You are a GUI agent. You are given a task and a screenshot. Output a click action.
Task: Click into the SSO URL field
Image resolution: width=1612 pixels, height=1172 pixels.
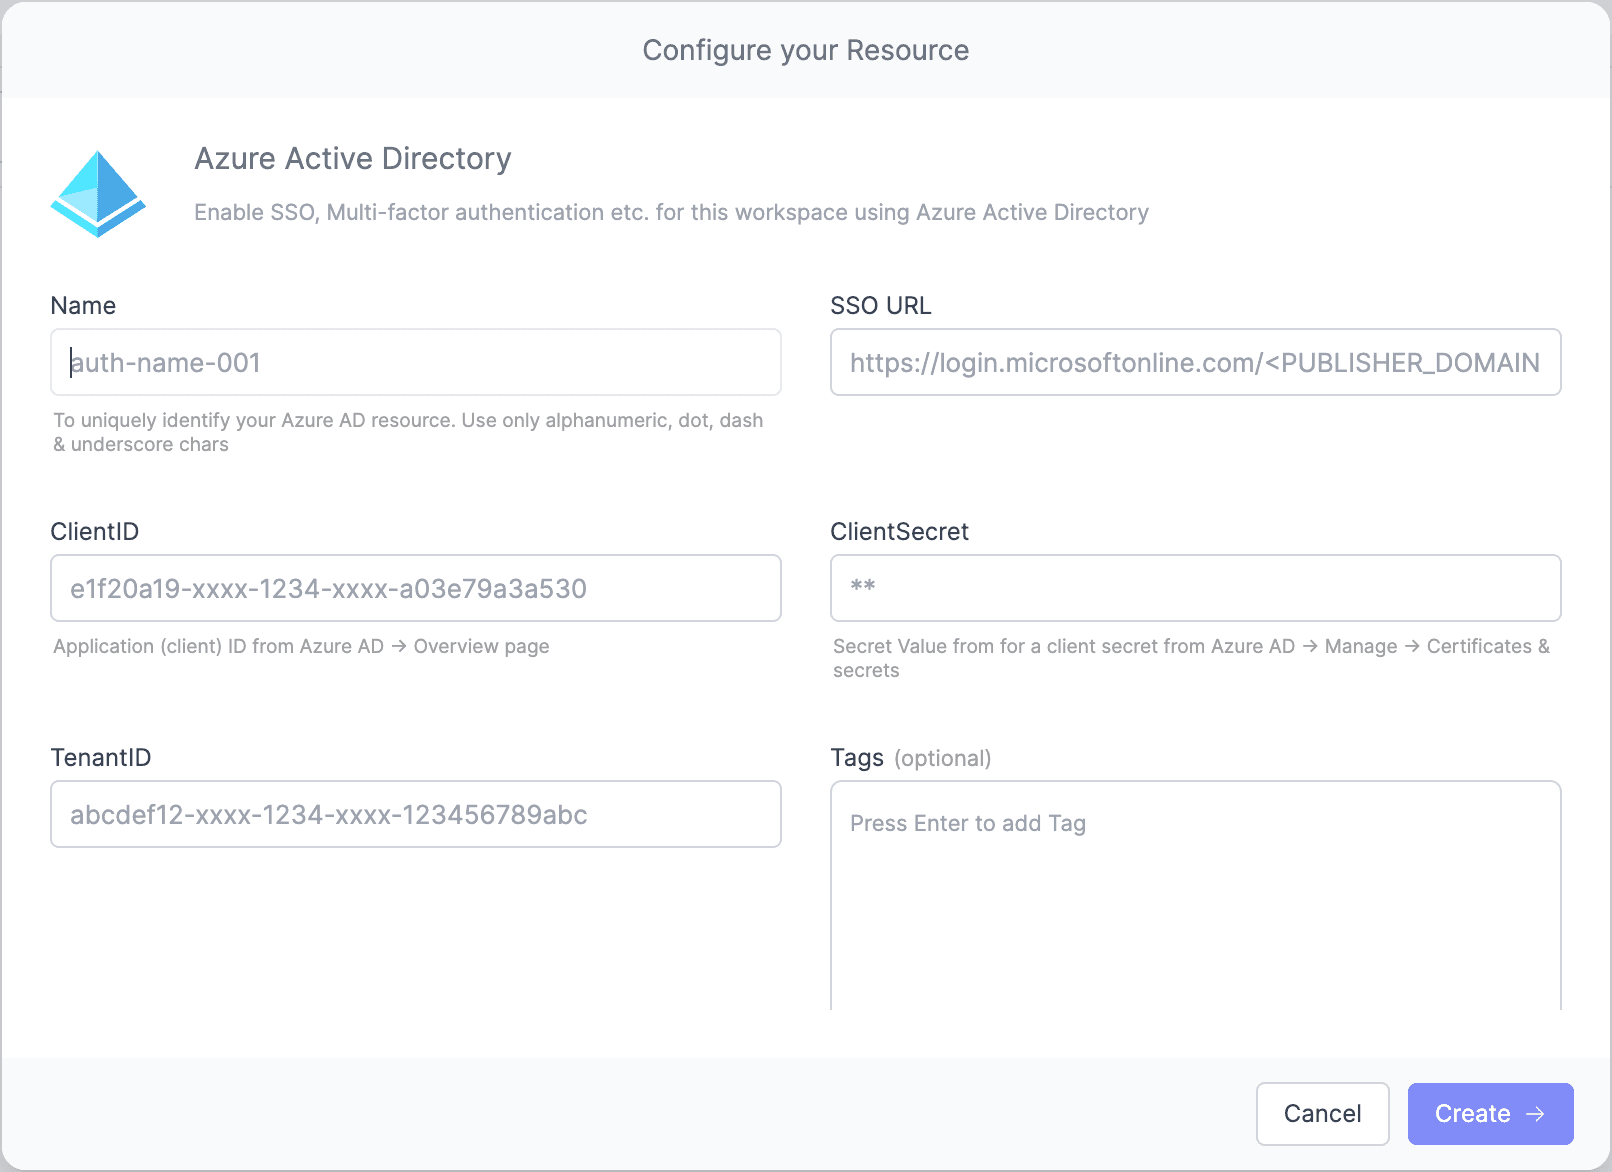pos(1196,362)
